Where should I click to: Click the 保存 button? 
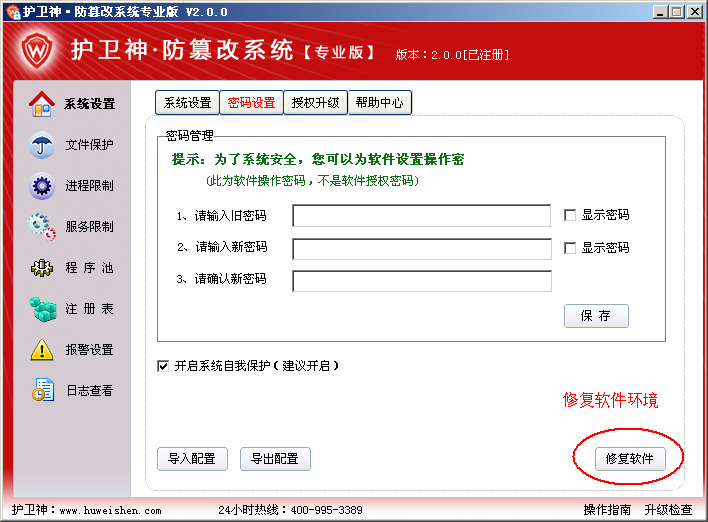pos(596,316)
